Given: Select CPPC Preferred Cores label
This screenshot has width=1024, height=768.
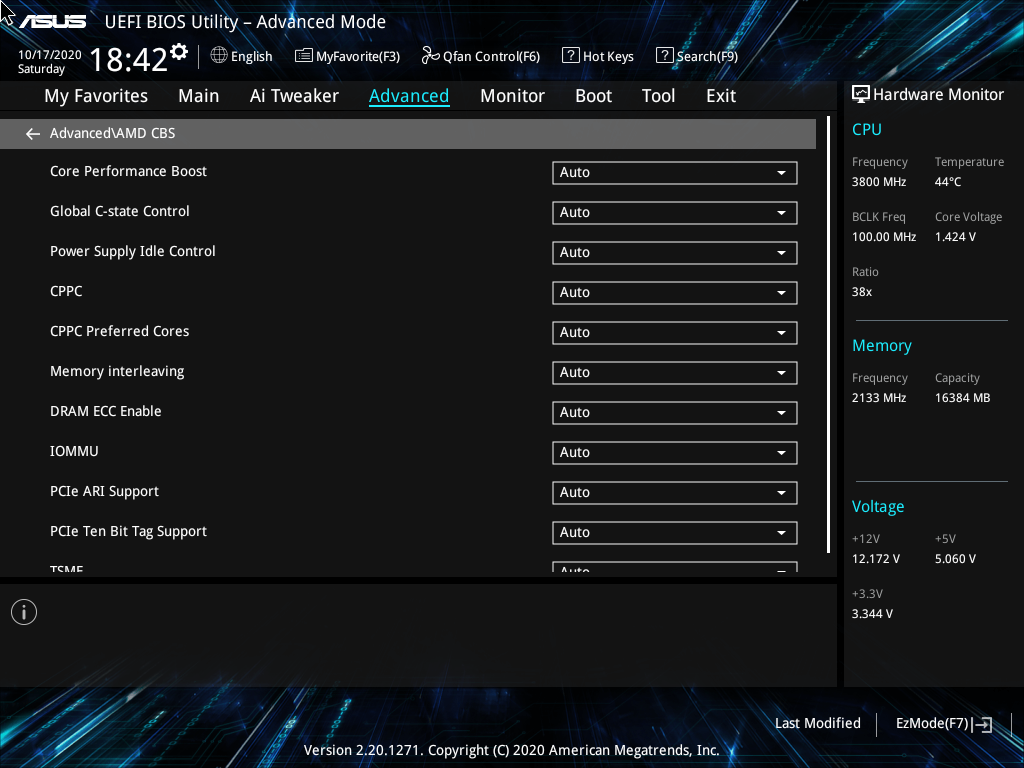Looking at the screenshot, I should (120, 331).
